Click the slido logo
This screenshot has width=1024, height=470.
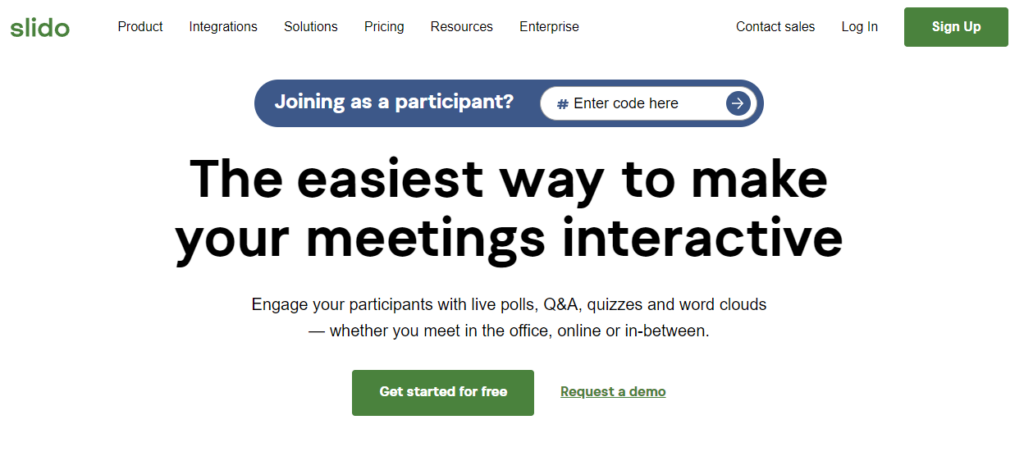click(x=40, y=27)
